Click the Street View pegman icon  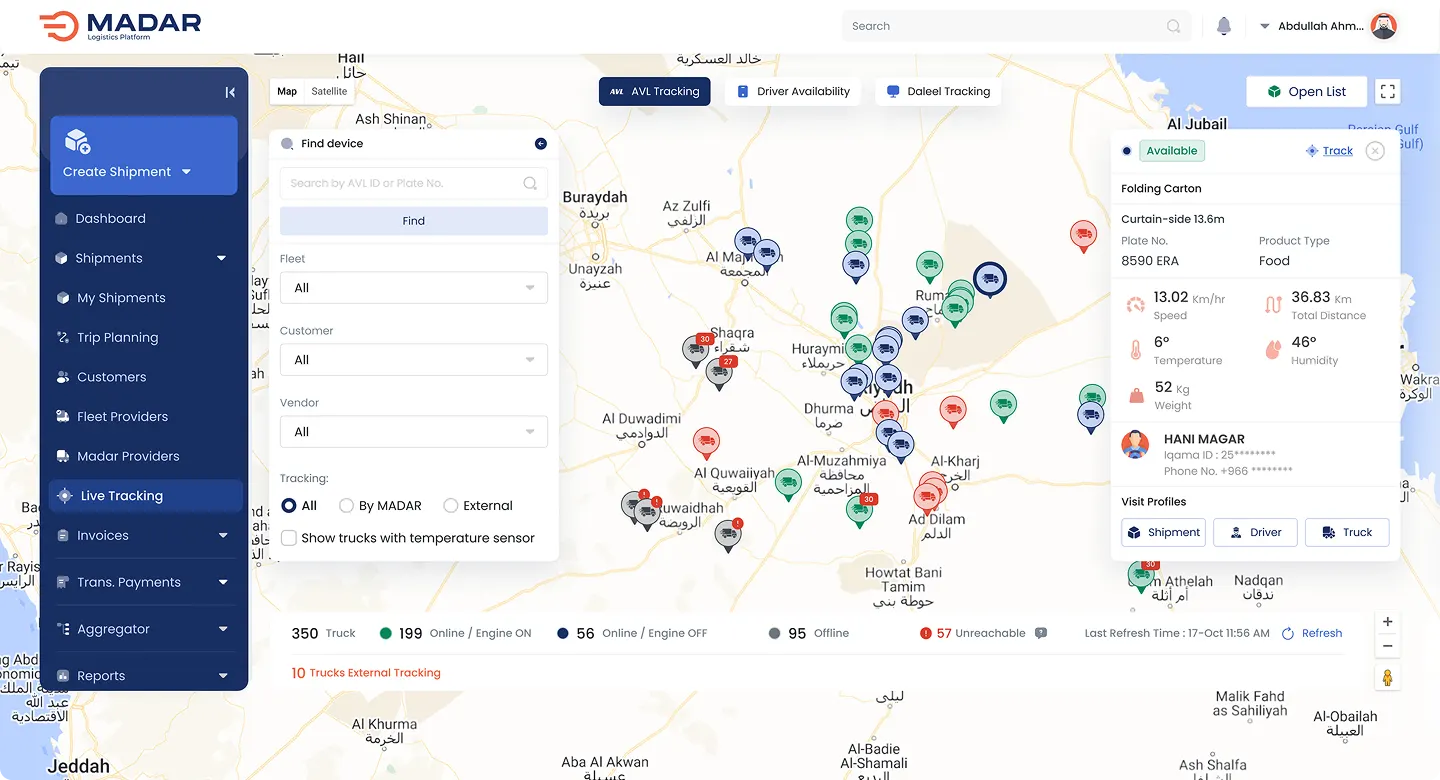click(1388, 677)
